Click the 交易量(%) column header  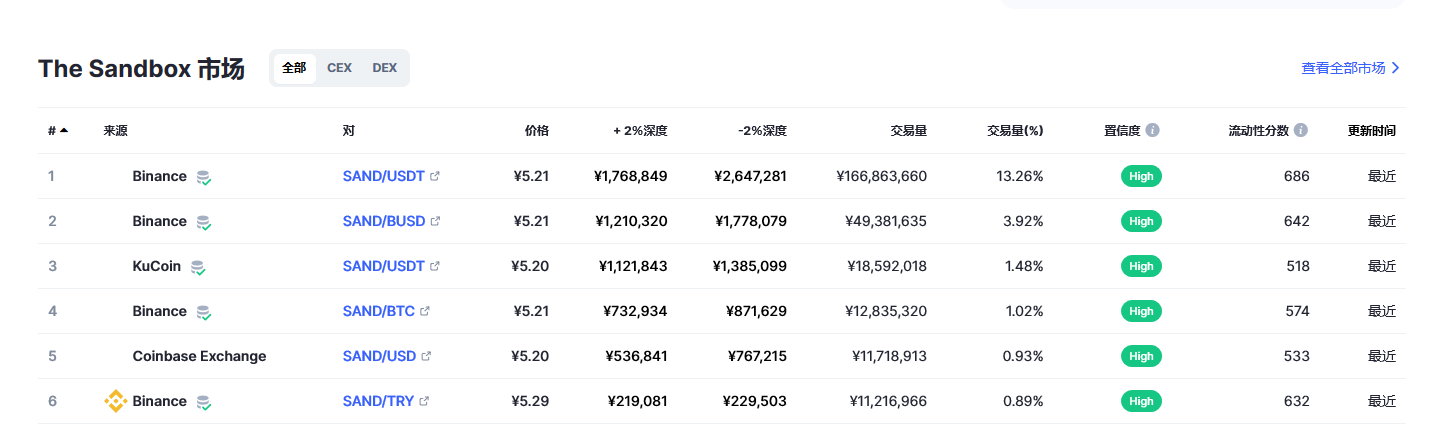[1015, 130]
